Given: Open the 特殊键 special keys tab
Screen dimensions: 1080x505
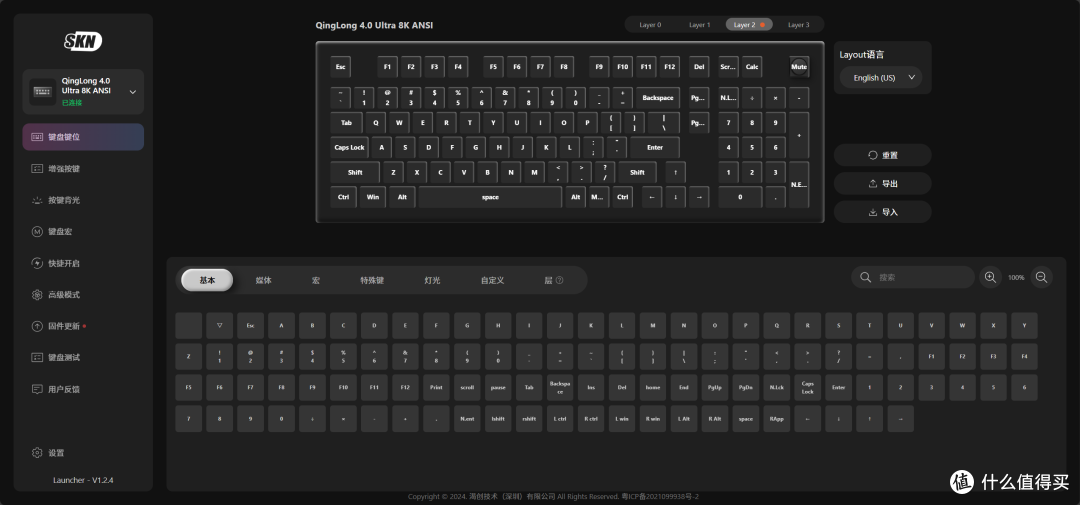Looking at the screenshot, I should point(372,280).
